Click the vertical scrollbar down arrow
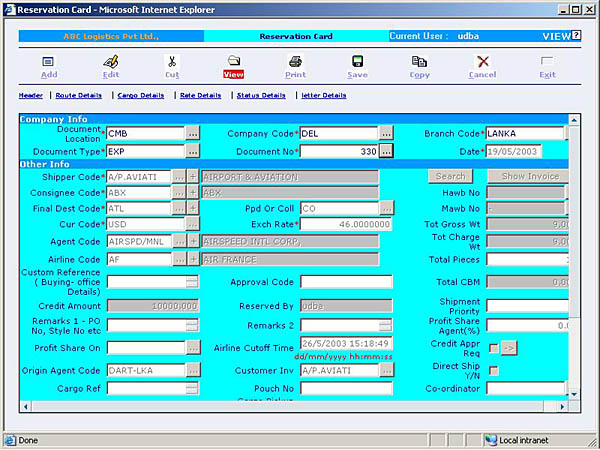600x450 pixels. point(574,394)
